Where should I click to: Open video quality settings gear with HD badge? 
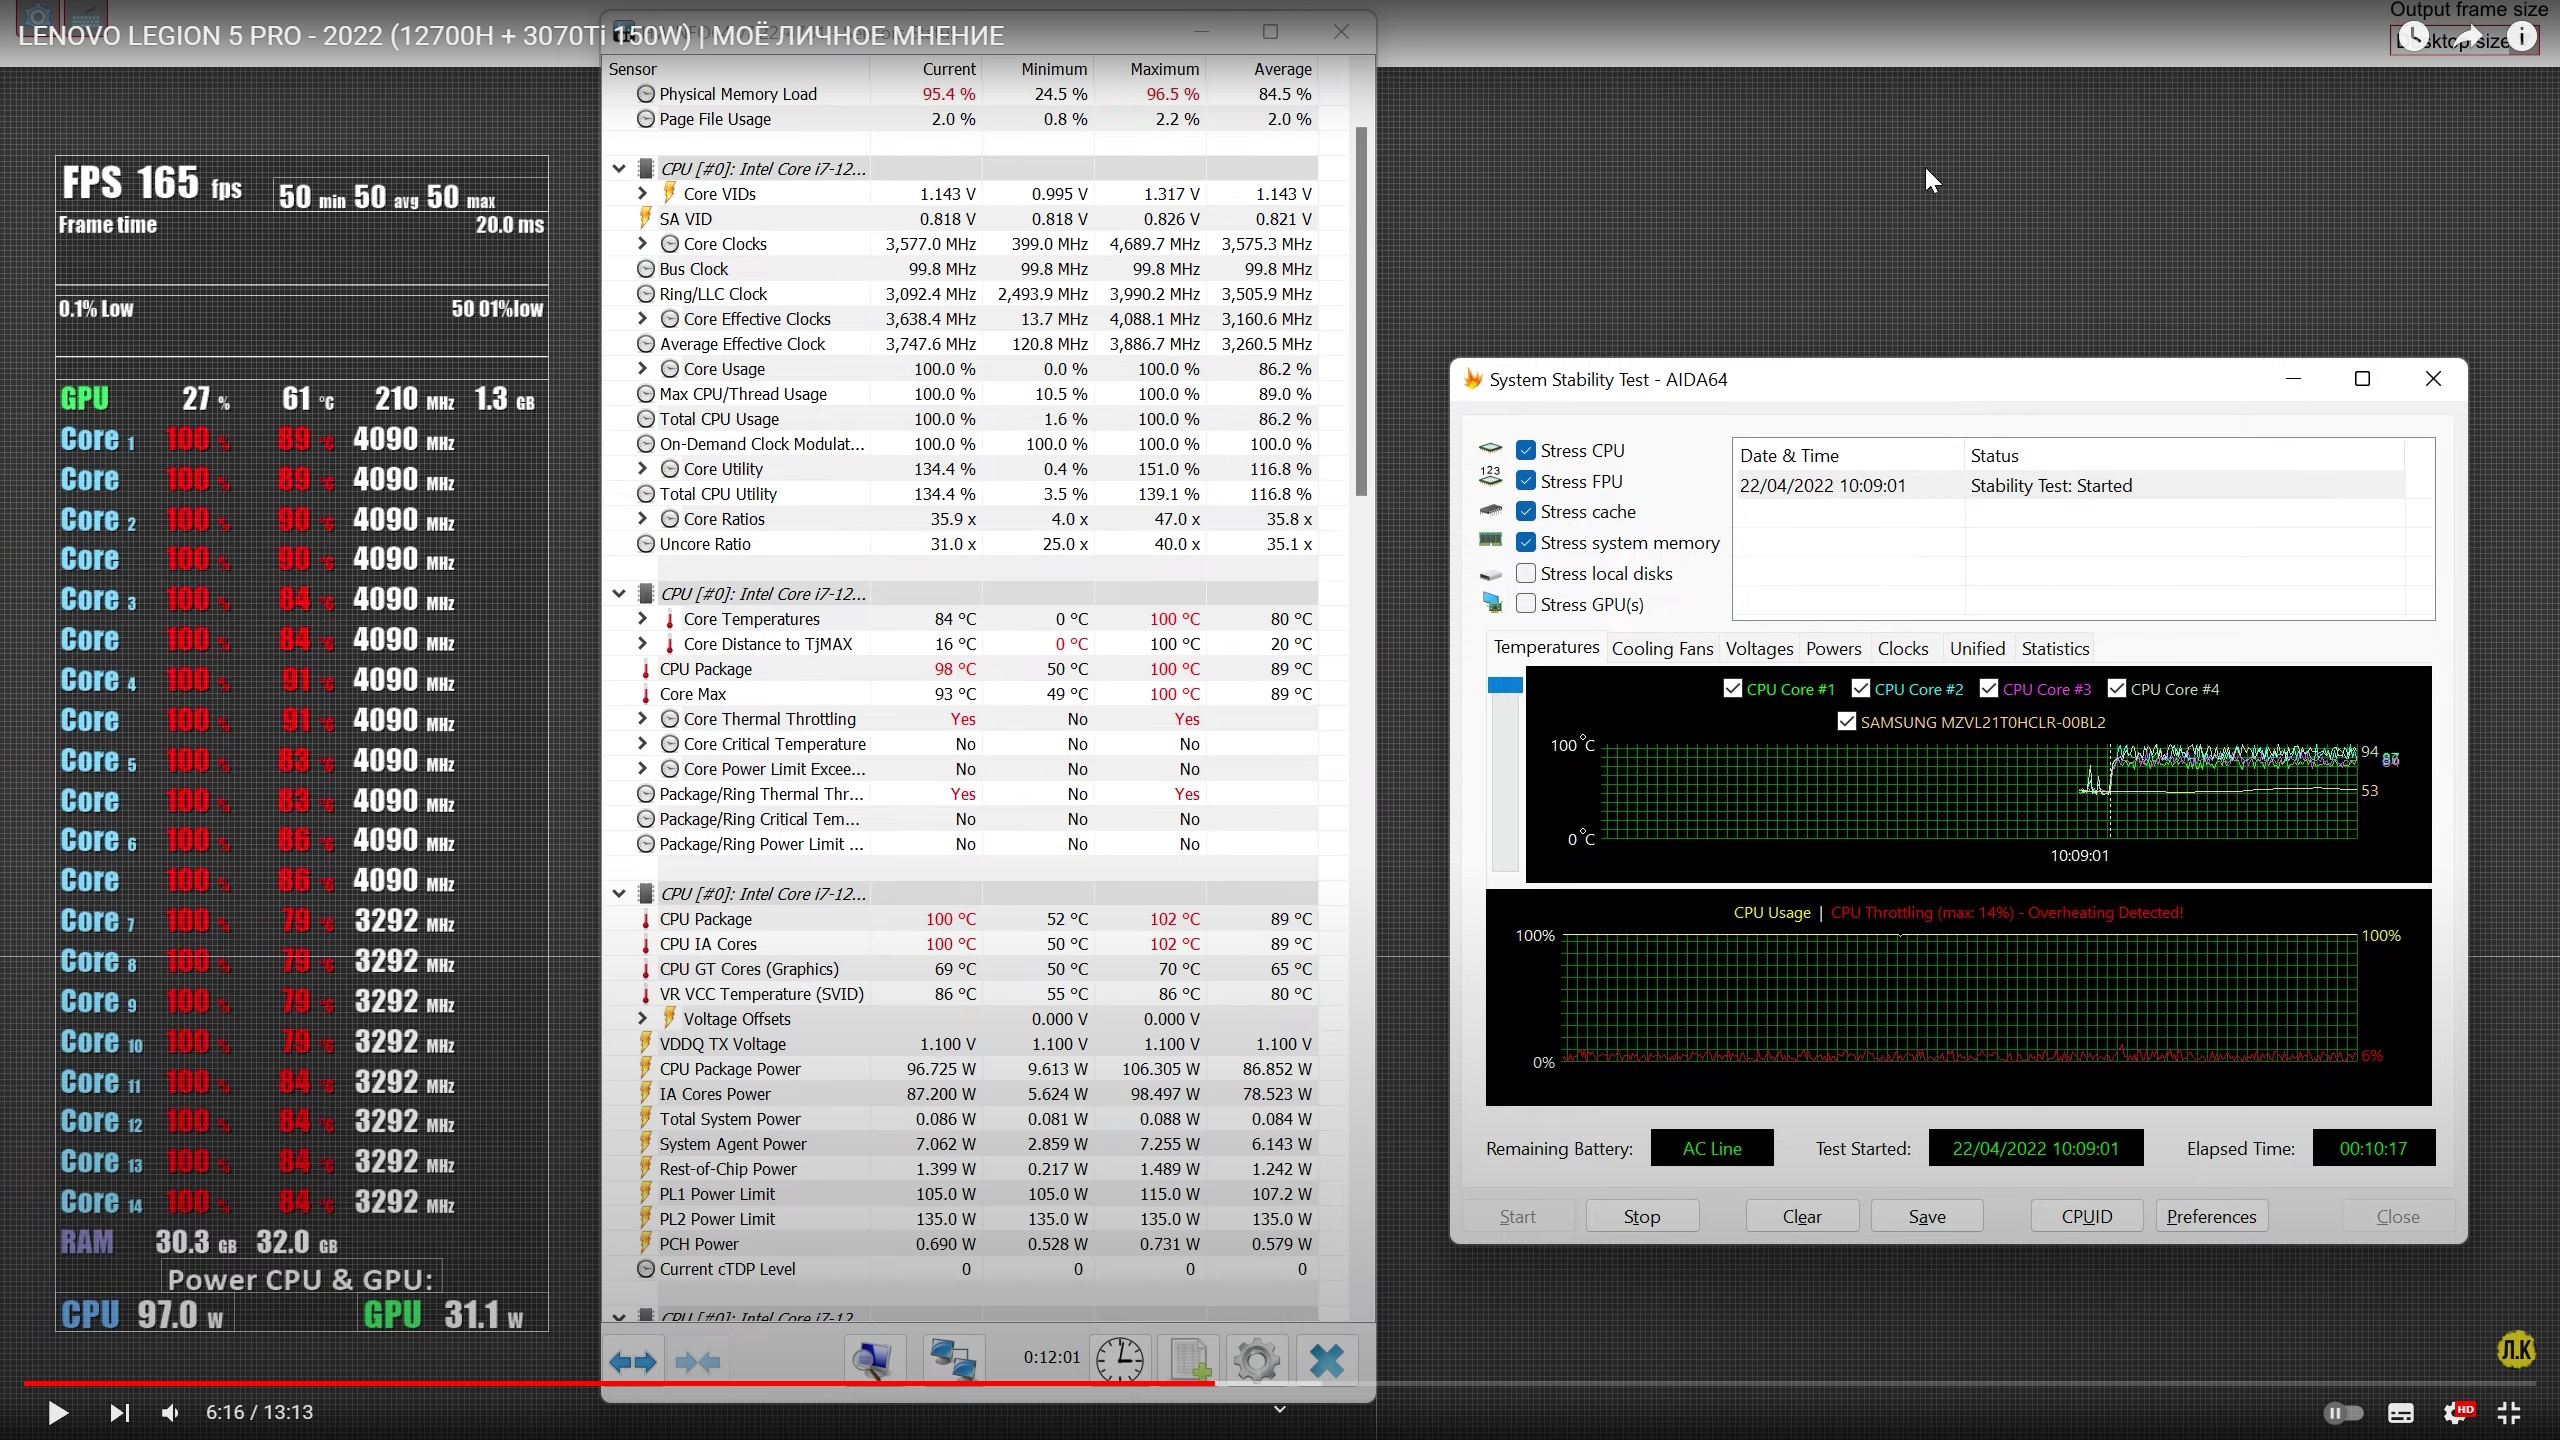2455,1413
